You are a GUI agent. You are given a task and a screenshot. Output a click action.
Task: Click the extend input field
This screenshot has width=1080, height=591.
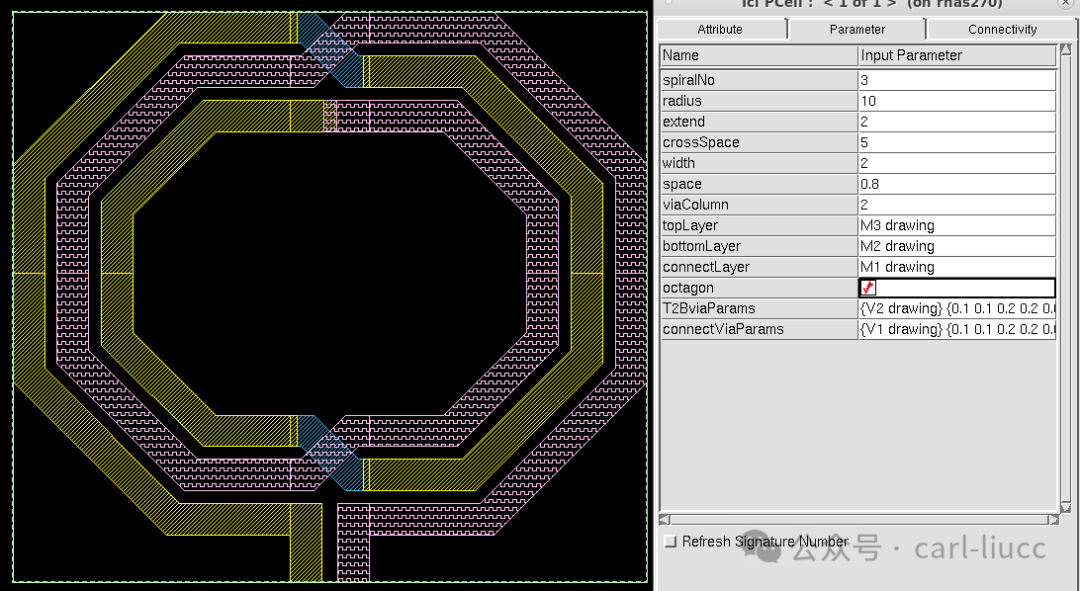pyautogui.click(x=957, y=121)
